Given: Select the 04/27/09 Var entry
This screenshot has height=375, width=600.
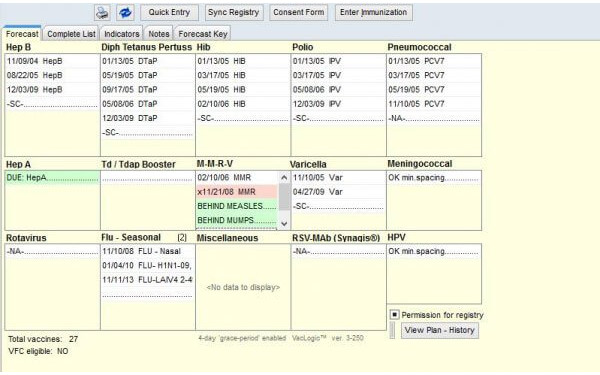Looking at the screenshot, I should 338,192.
